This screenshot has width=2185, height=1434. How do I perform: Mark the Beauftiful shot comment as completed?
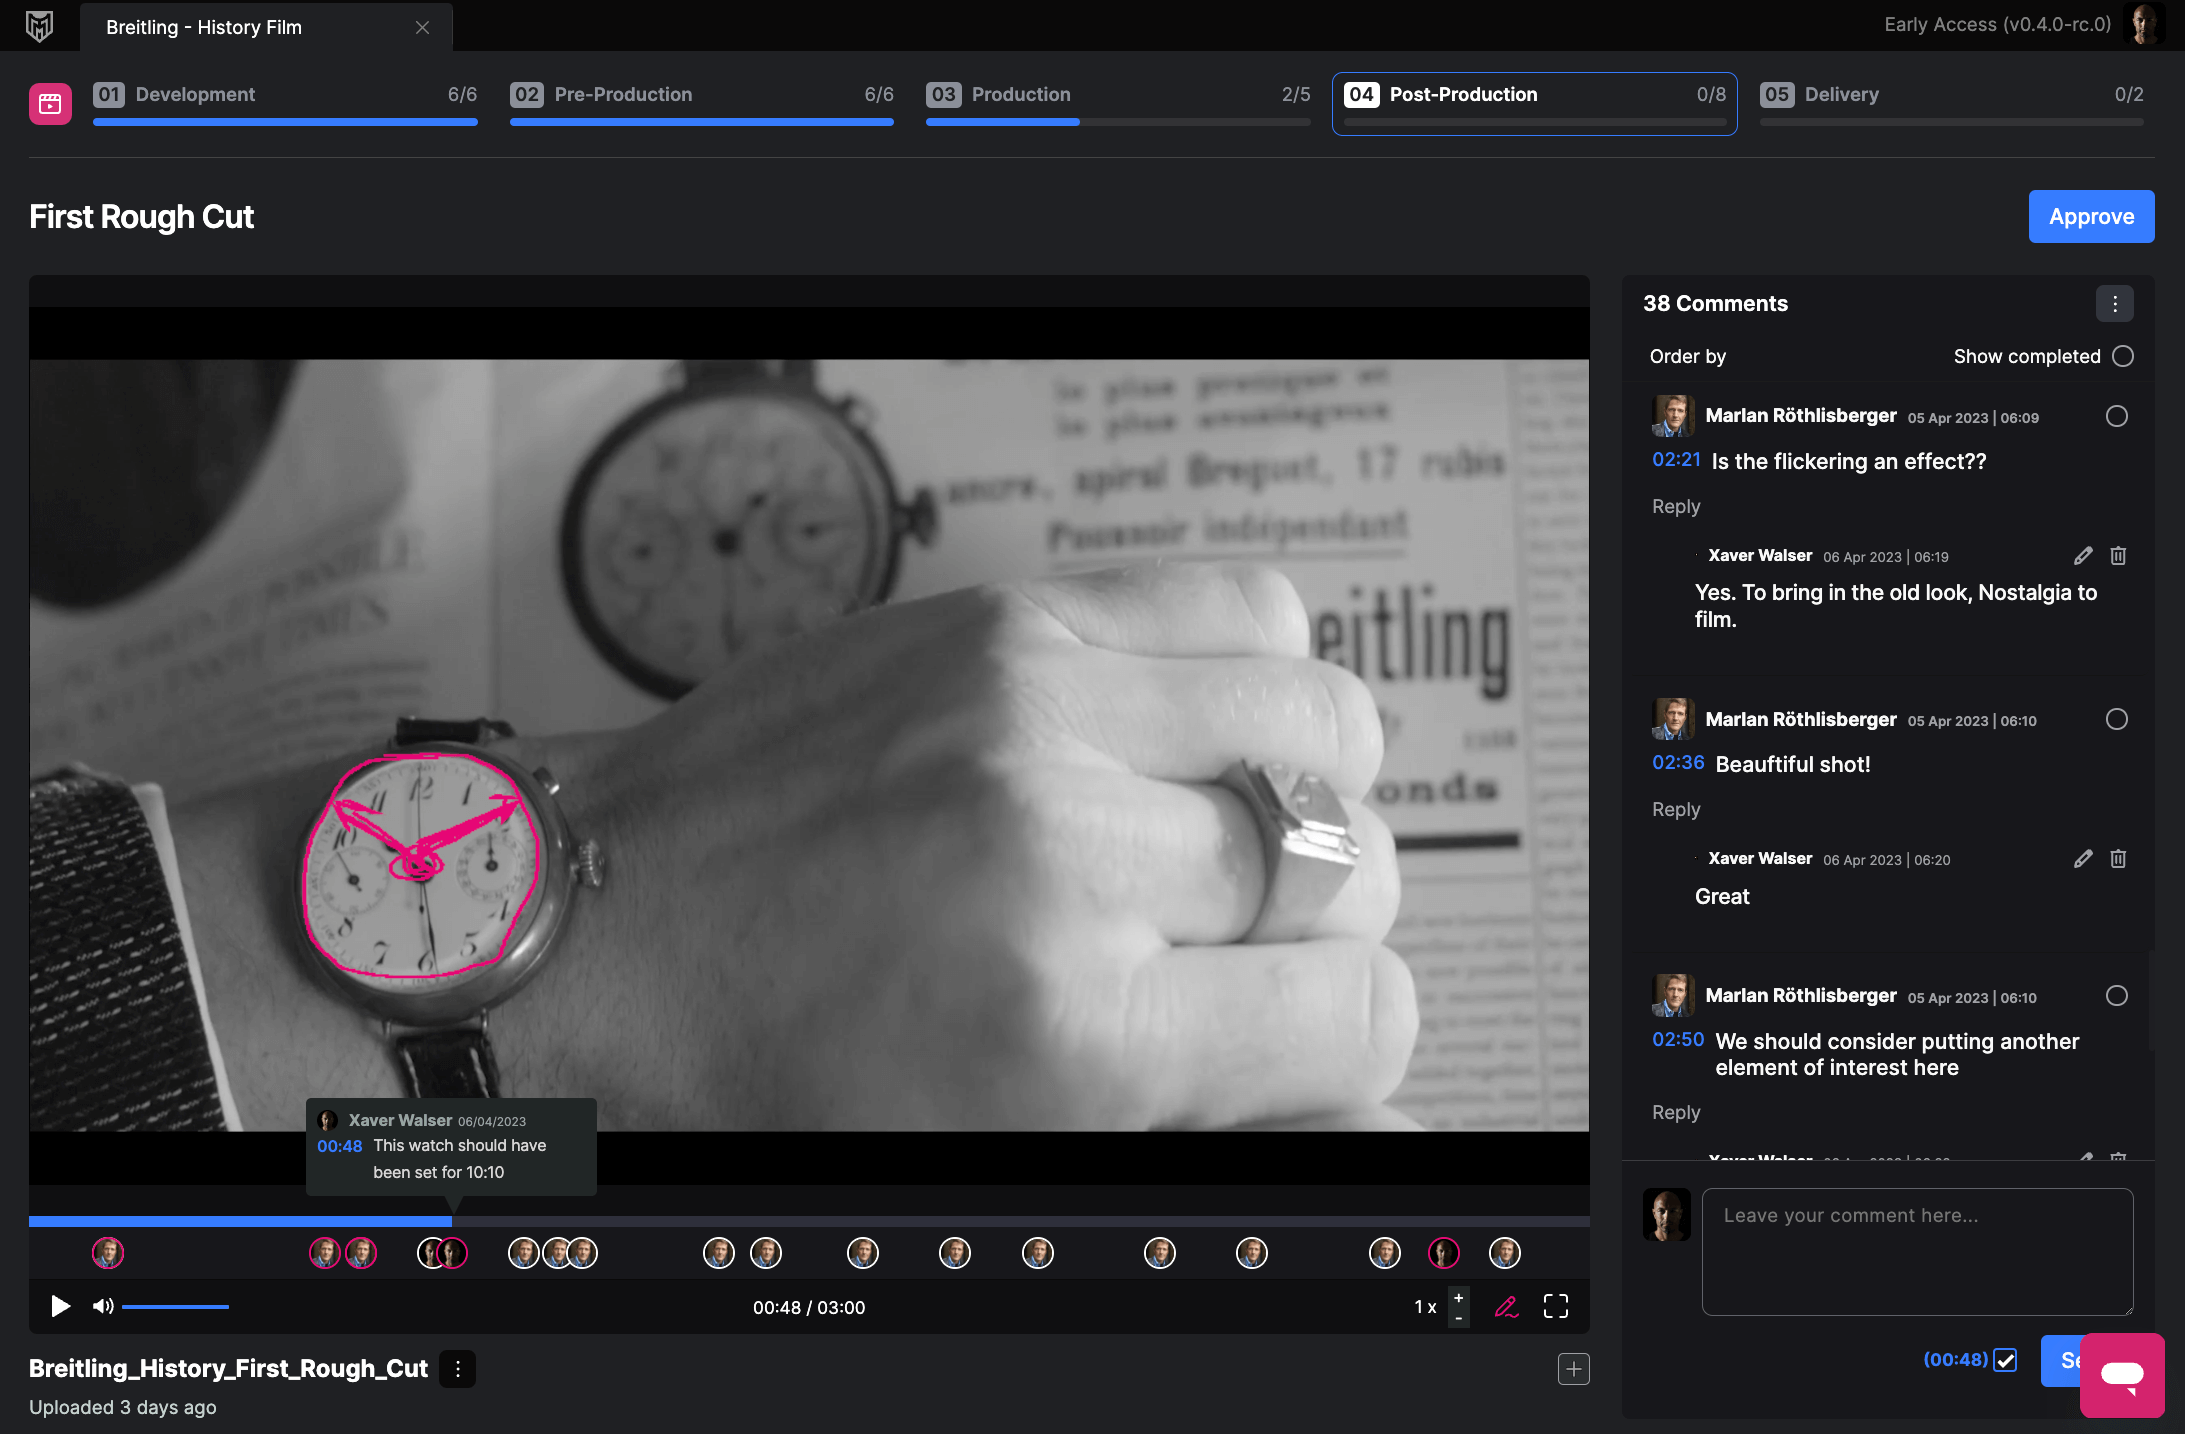coord(2116,719)
